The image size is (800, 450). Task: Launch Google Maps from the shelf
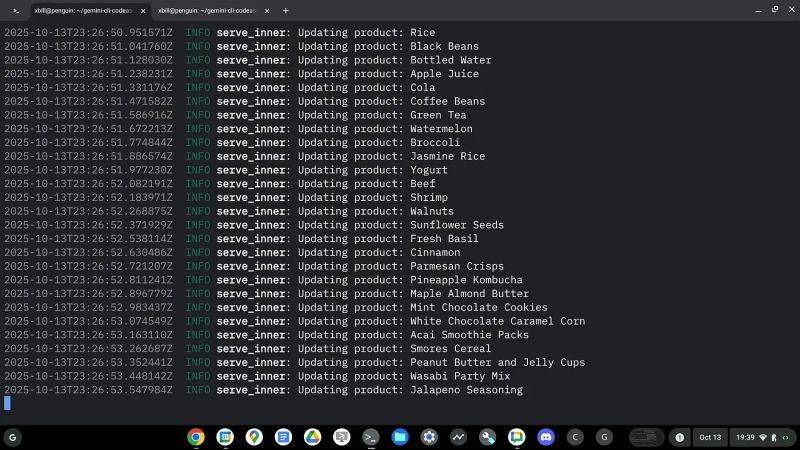click(254, 437)
